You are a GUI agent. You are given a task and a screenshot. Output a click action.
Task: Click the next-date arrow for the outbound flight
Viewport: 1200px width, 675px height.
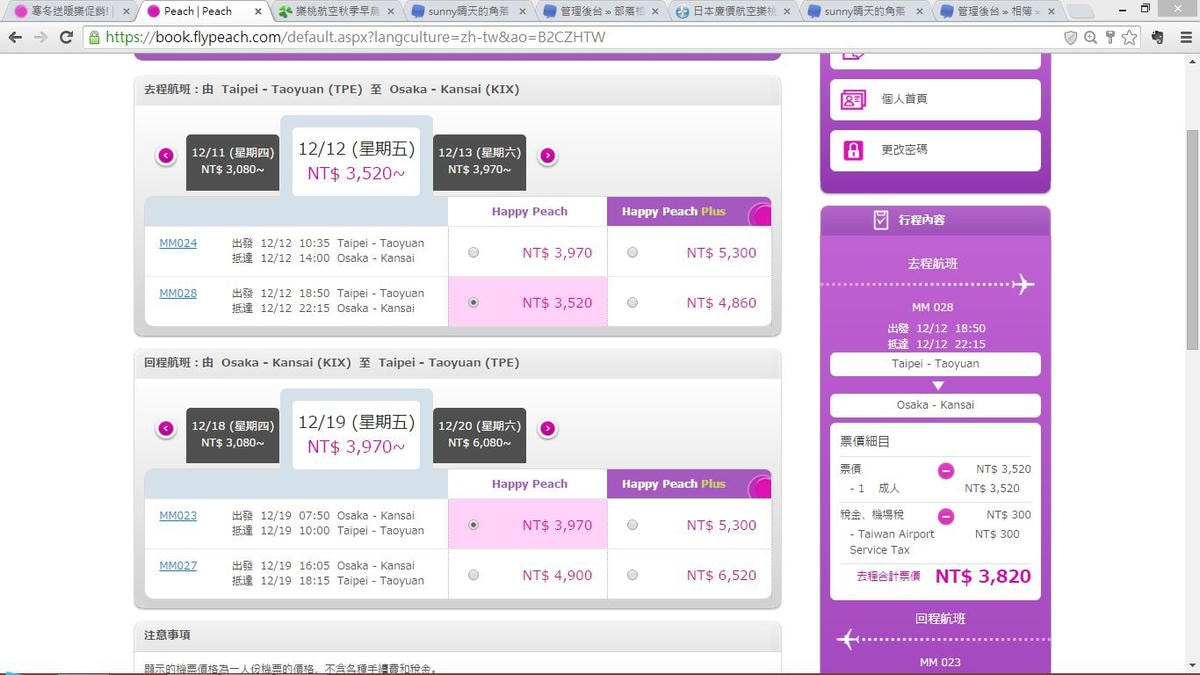coord(548,155)
